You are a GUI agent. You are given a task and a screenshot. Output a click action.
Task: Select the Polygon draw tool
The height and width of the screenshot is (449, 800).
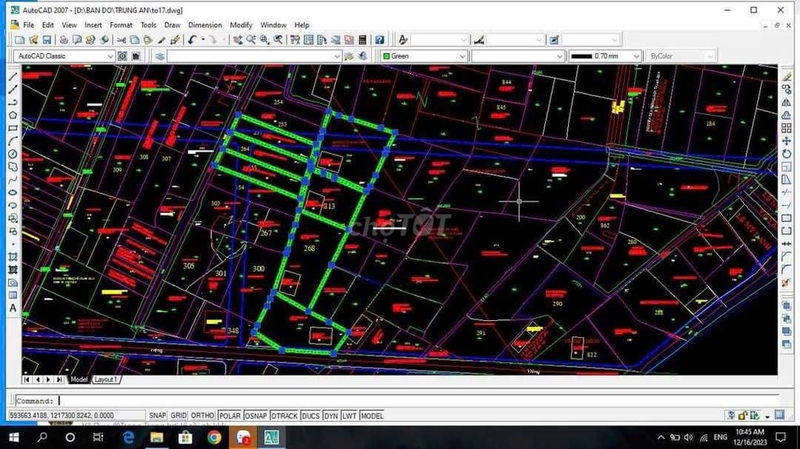(x=13, y=115)
